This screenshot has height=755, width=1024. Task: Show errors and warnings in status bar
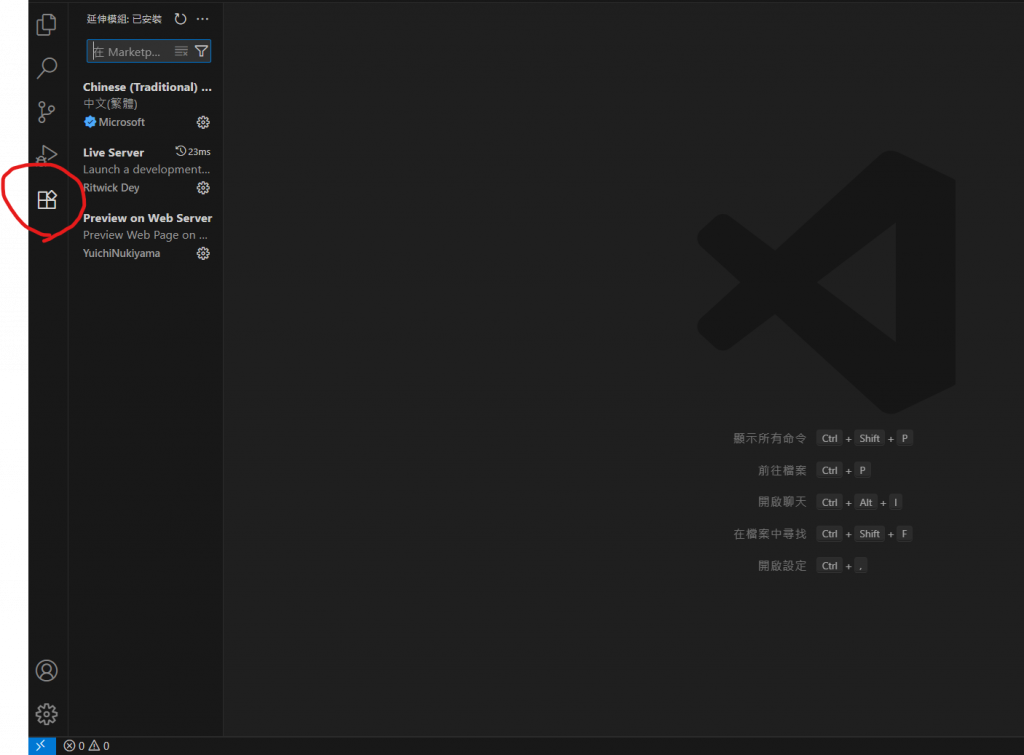(x=86, y=746)
